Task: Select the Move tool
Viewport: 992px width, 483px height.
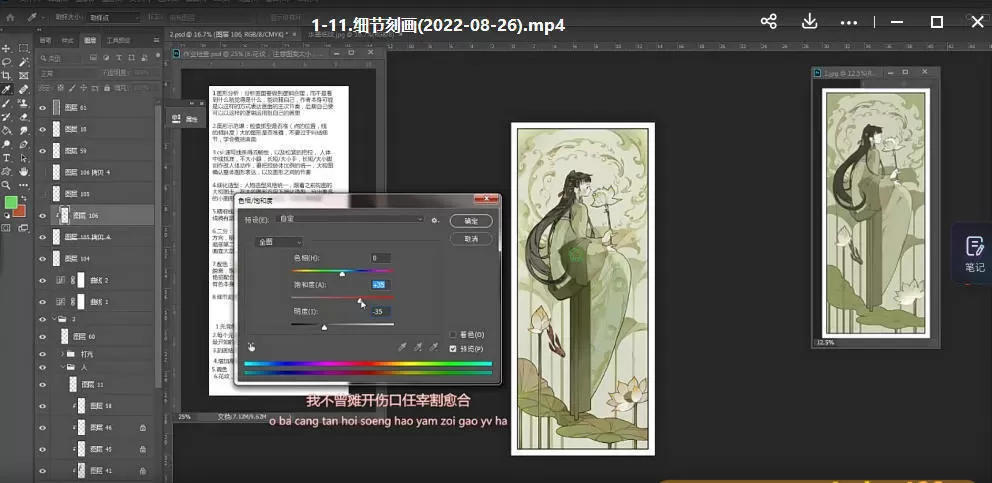Action: (6, 48)
